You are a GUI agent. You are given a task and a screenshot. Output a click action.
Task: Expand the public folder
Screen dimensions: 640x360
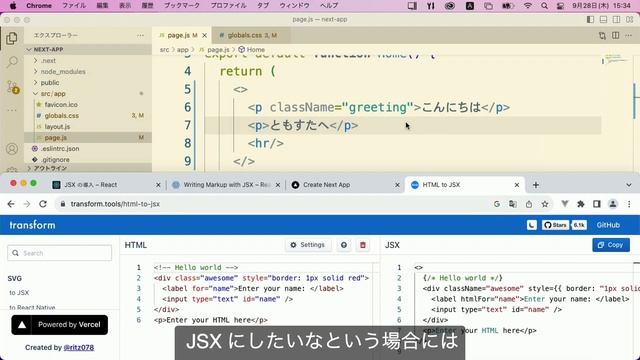(88, 82)
